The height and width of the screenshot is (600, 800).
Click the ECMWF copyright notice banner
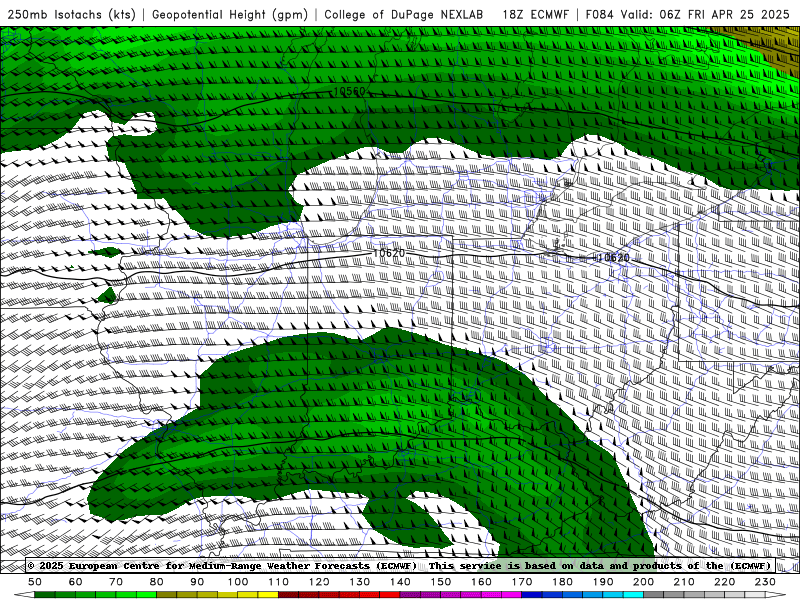(399, 566)
